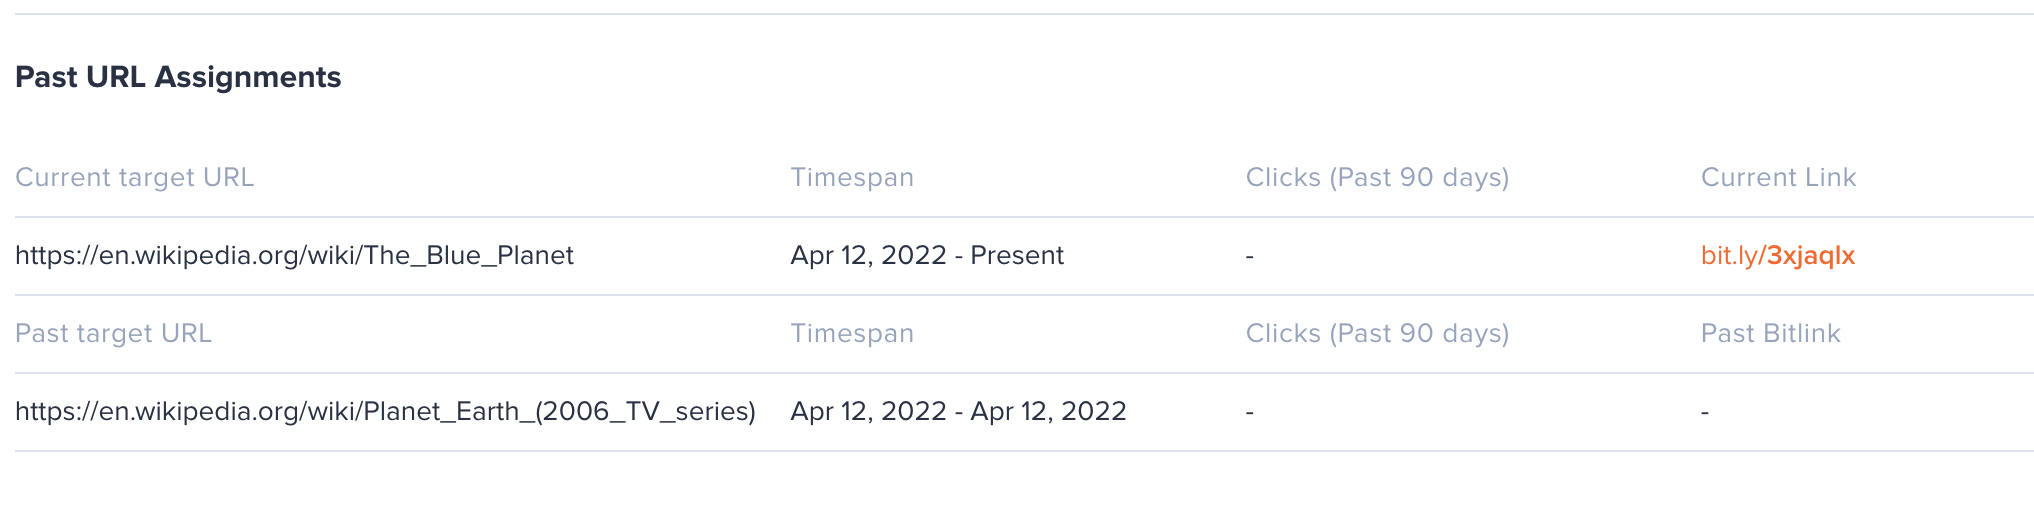Click the second Clicks (Past 90 days) header

pos(1377,333)
